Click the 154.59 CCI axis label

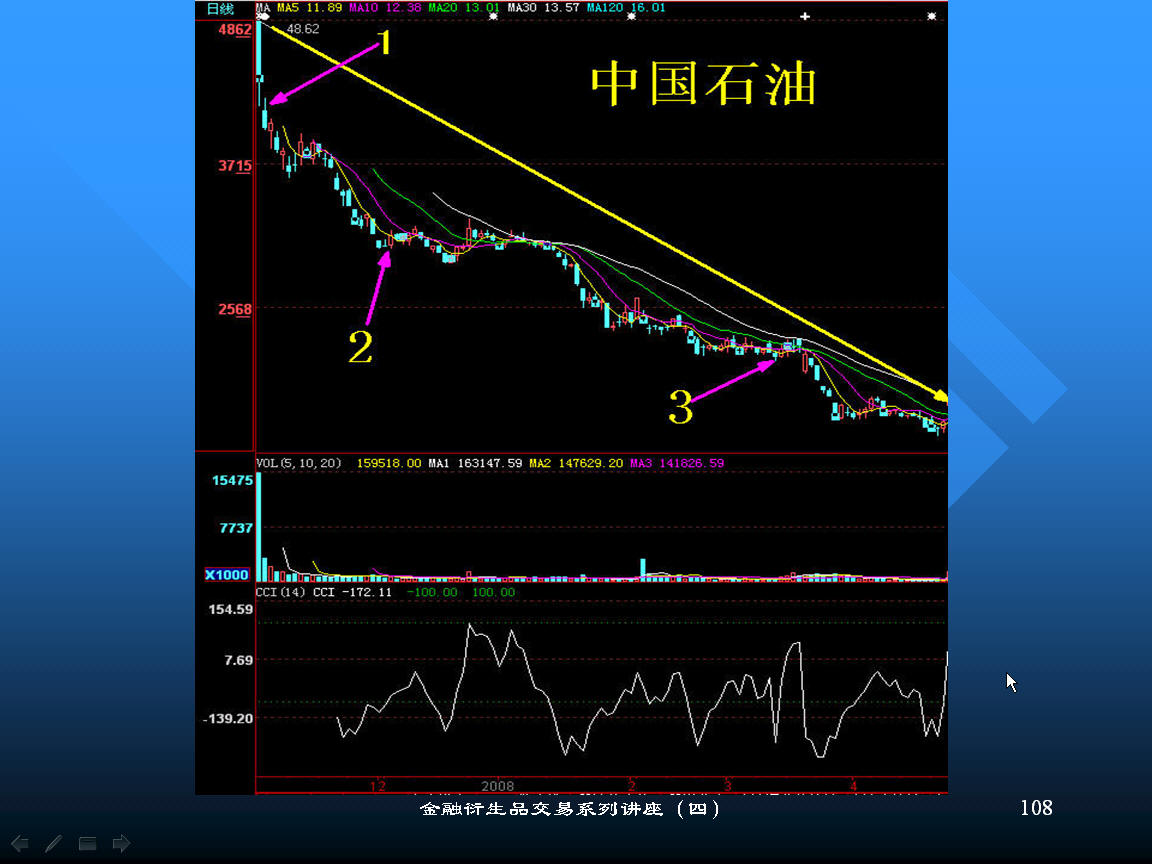[x=231, y=609]
